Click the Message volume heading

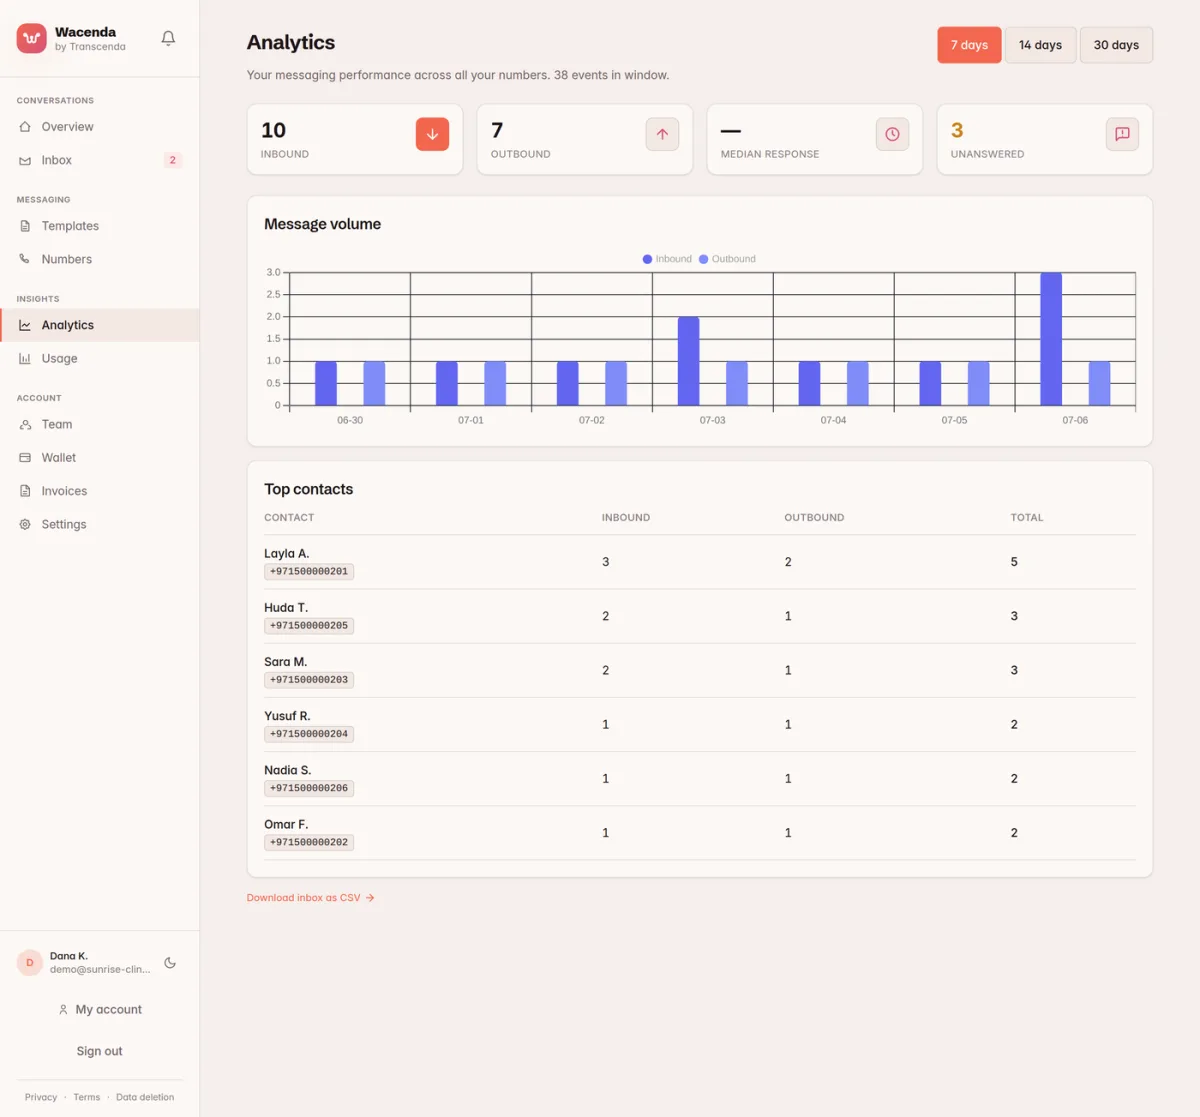pos(322,224)
